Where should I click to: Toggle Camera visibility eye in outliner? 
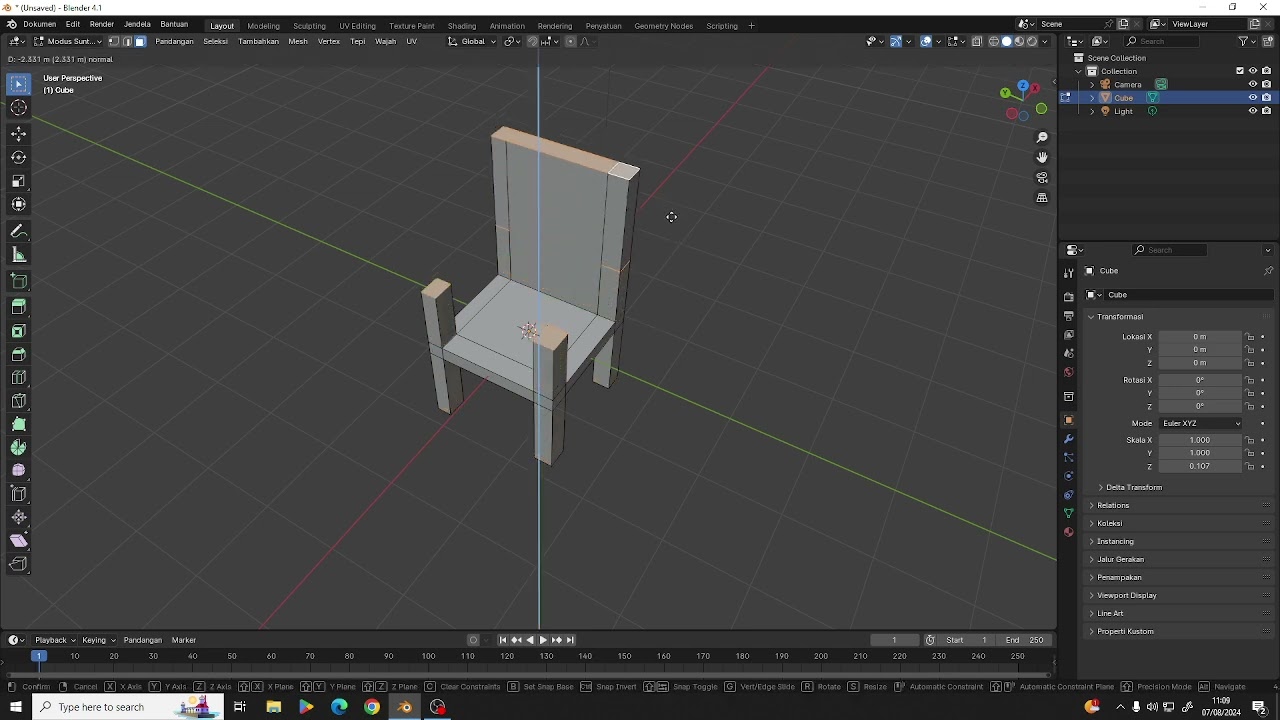[x=1252, y=85]
